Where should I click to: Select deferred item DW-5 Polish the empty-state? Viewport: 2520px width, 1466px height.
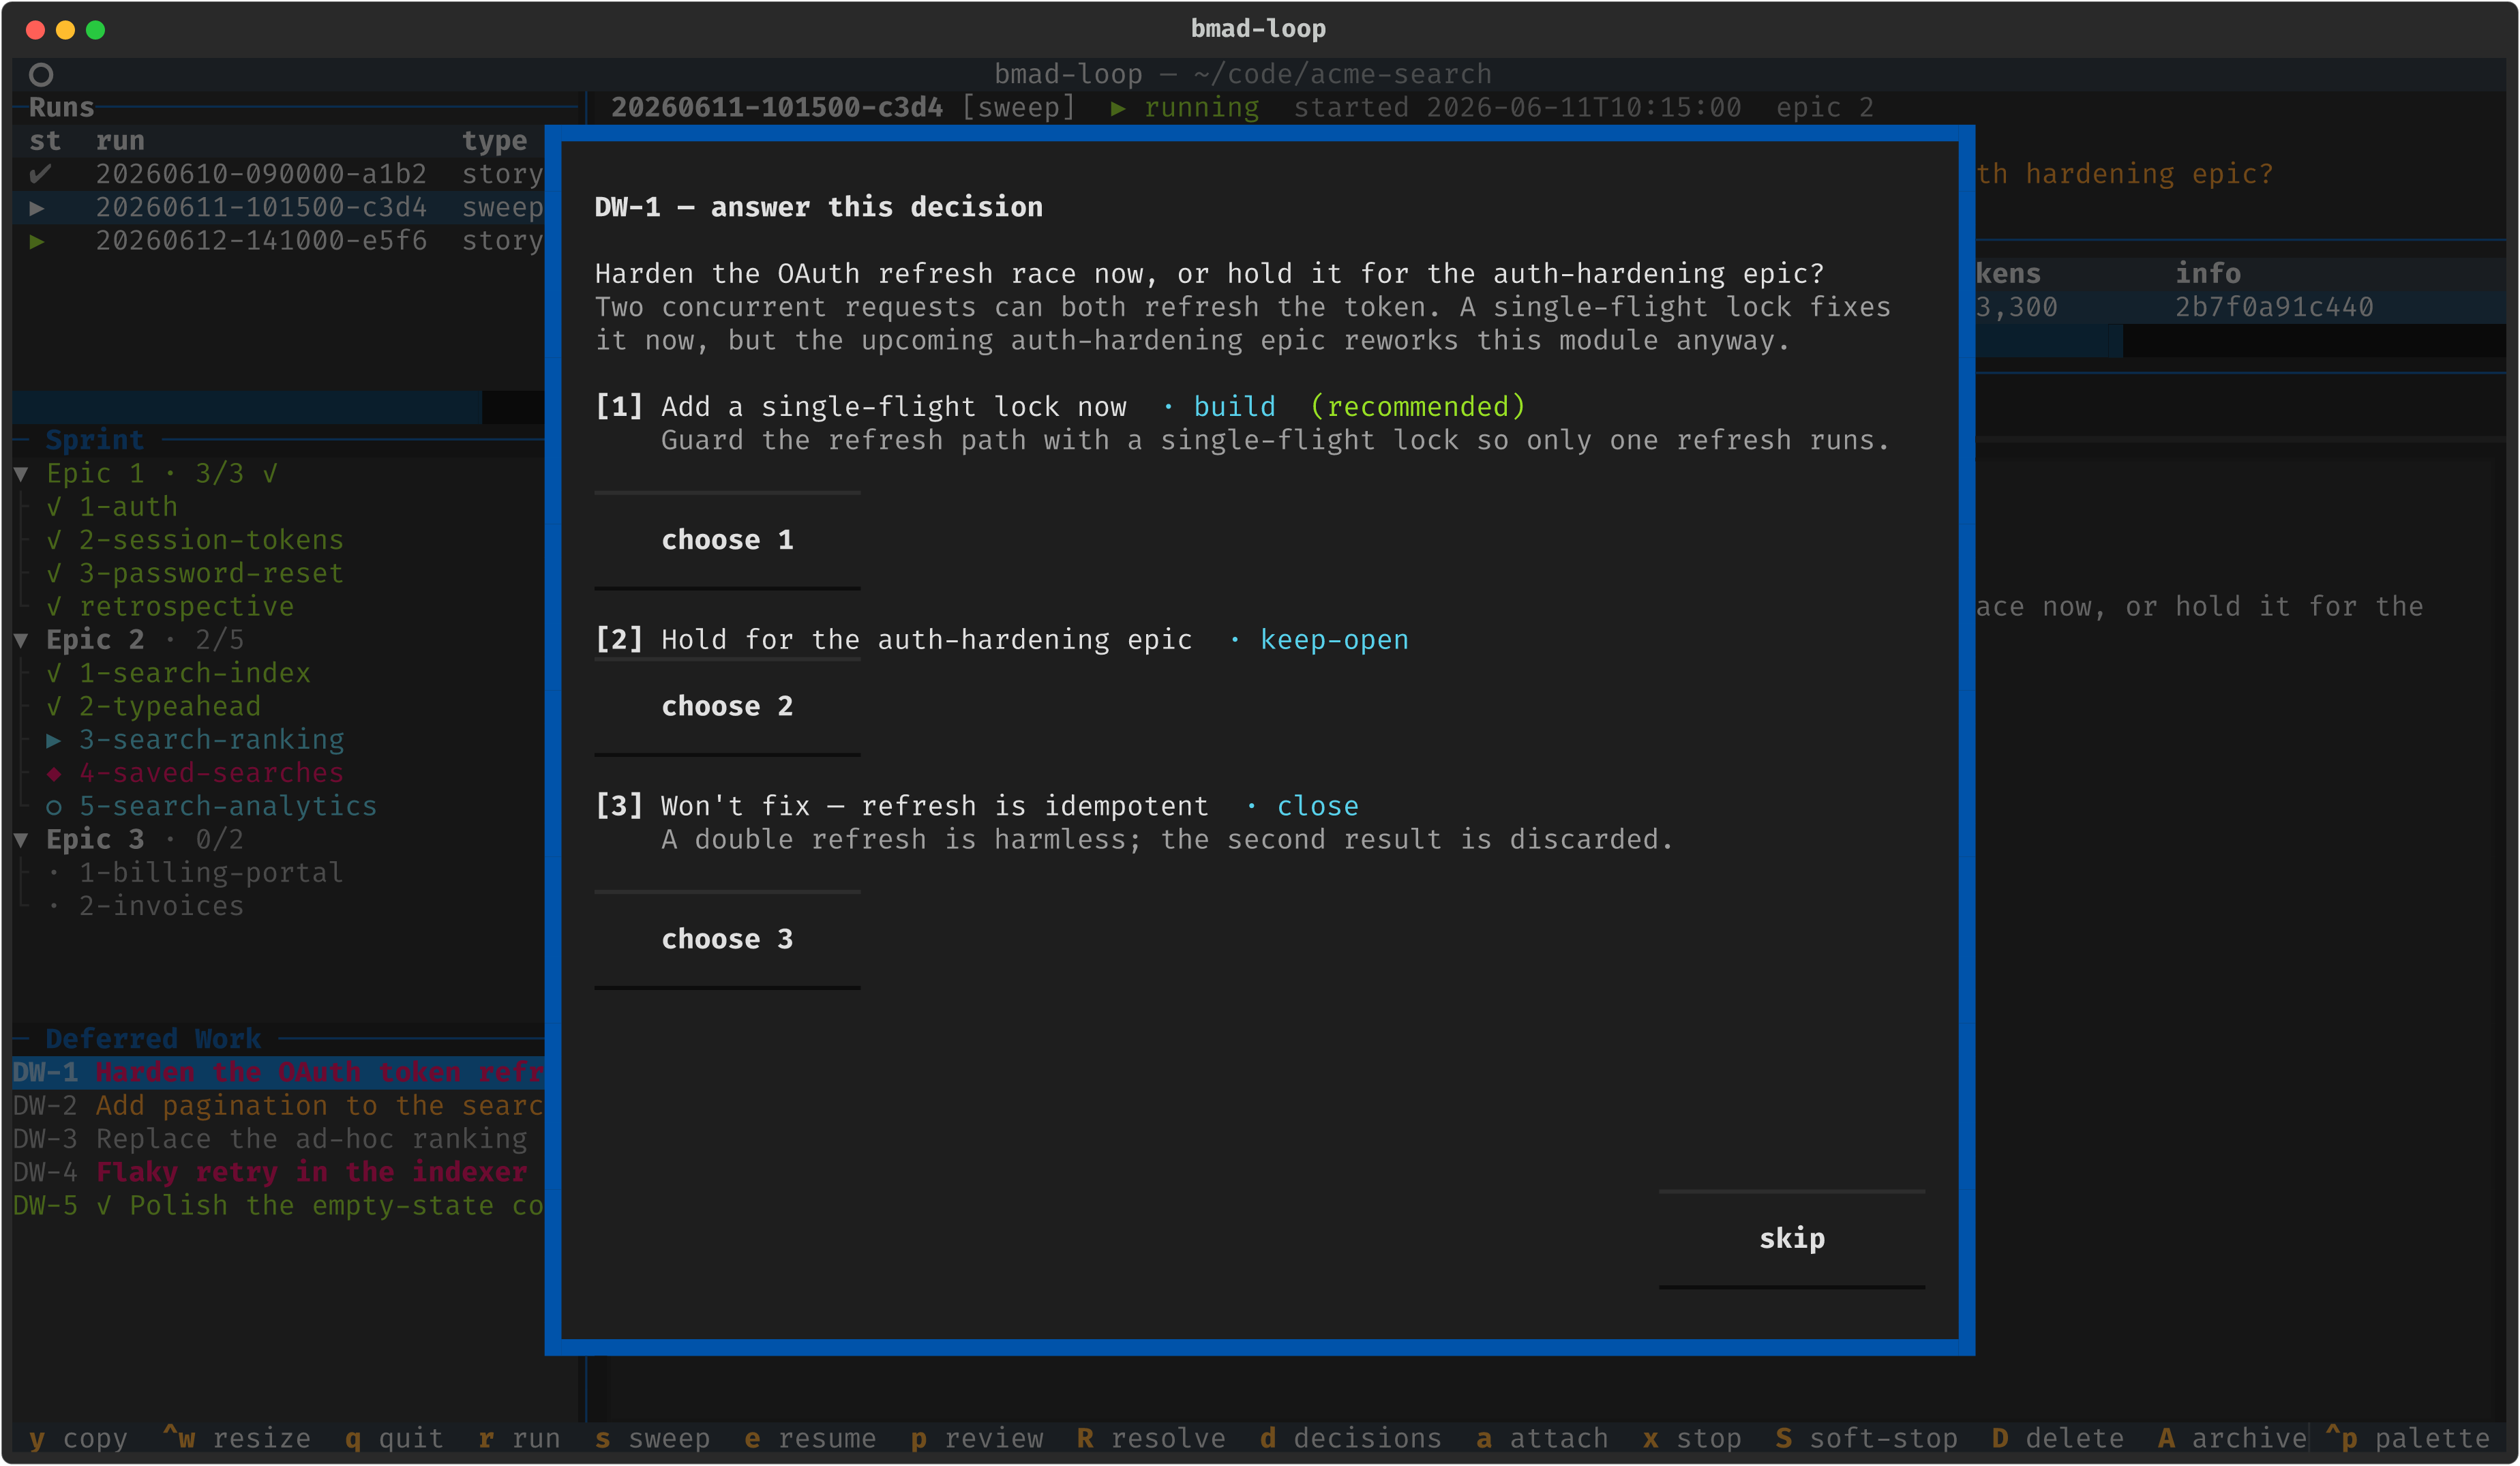[x=278, y=1205]
